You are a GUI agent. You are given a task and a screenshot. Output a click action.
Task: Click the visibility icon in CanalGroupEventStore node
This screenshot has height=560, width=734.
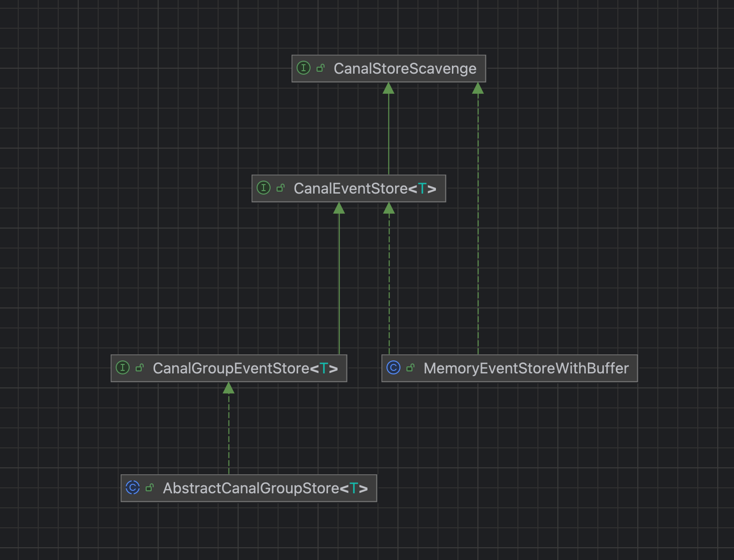tap(140, 368)
